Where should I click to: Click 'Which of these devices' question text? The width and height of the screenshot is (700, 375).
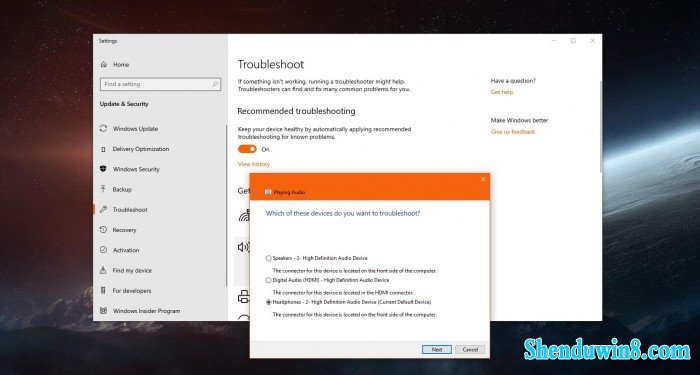pos(343,213)
